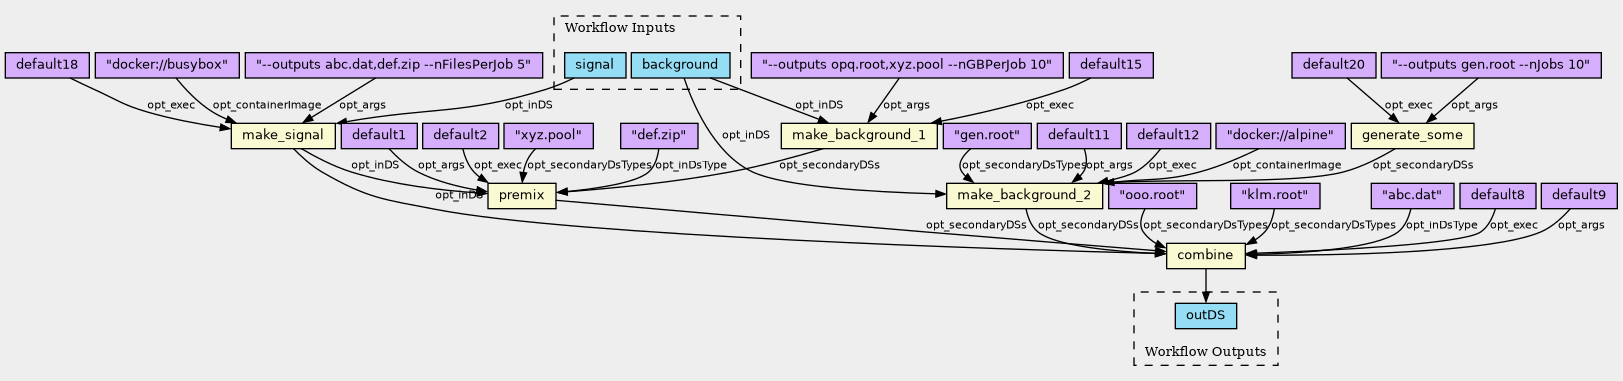Select the combine step node

click(x=1205, y=256)
